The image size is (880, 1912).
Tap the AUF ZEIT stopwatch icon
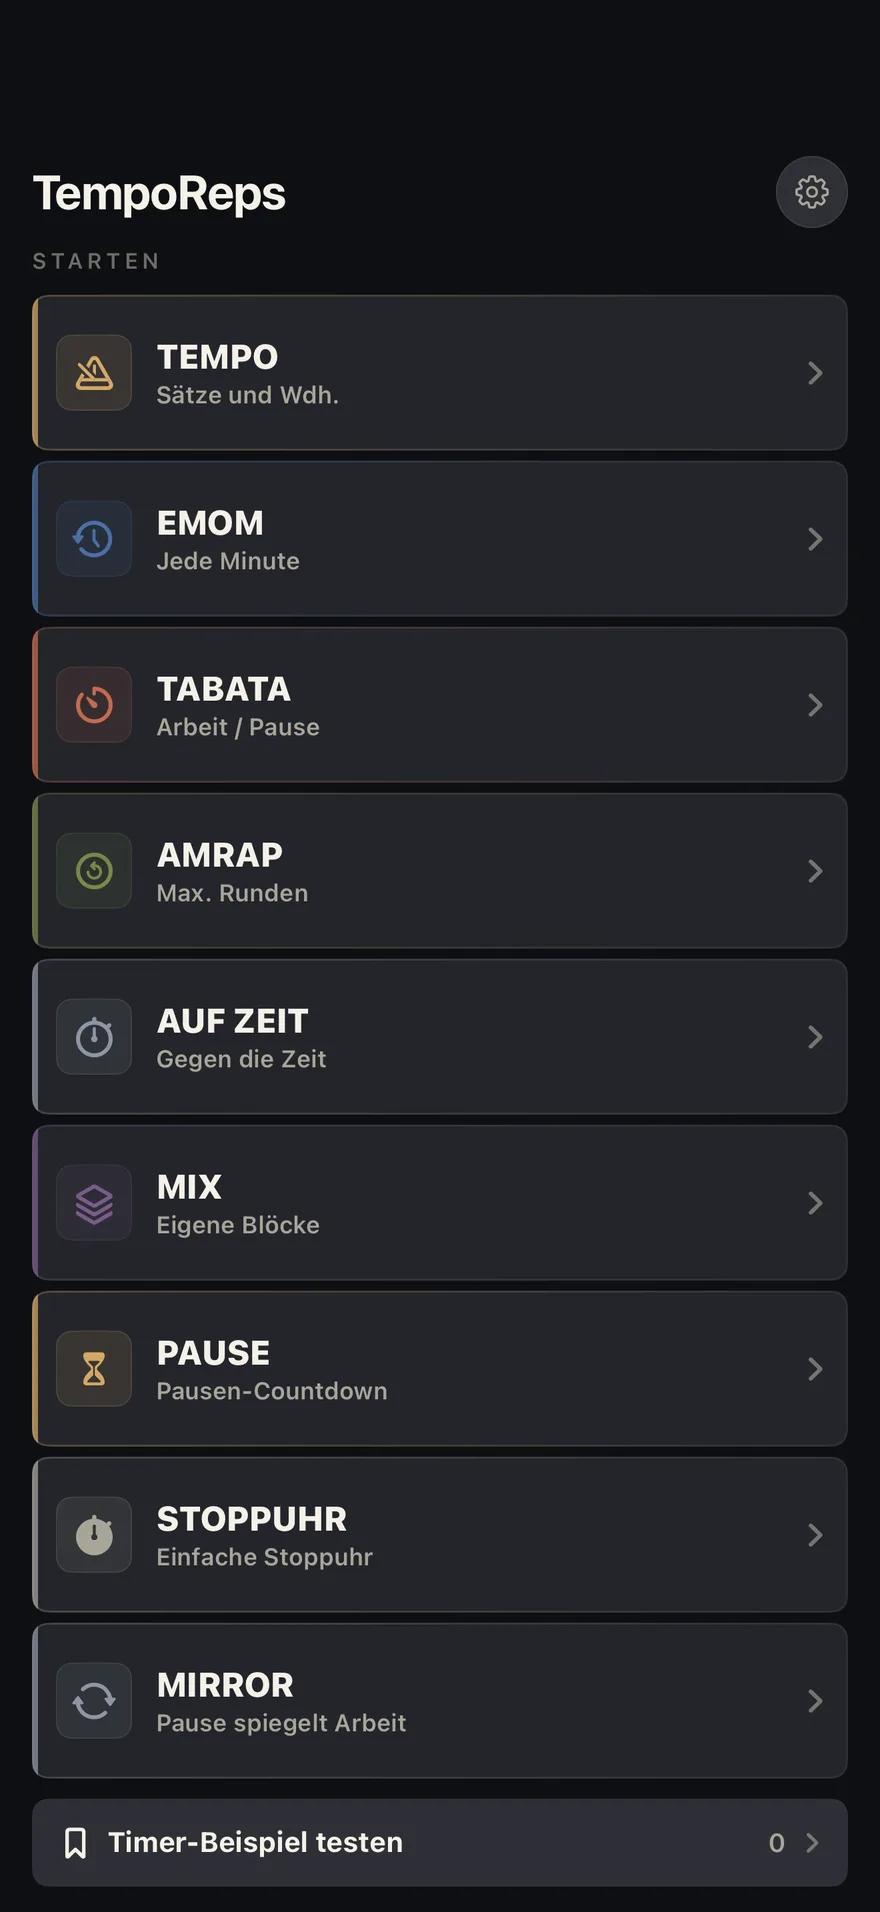(94, 1037)
